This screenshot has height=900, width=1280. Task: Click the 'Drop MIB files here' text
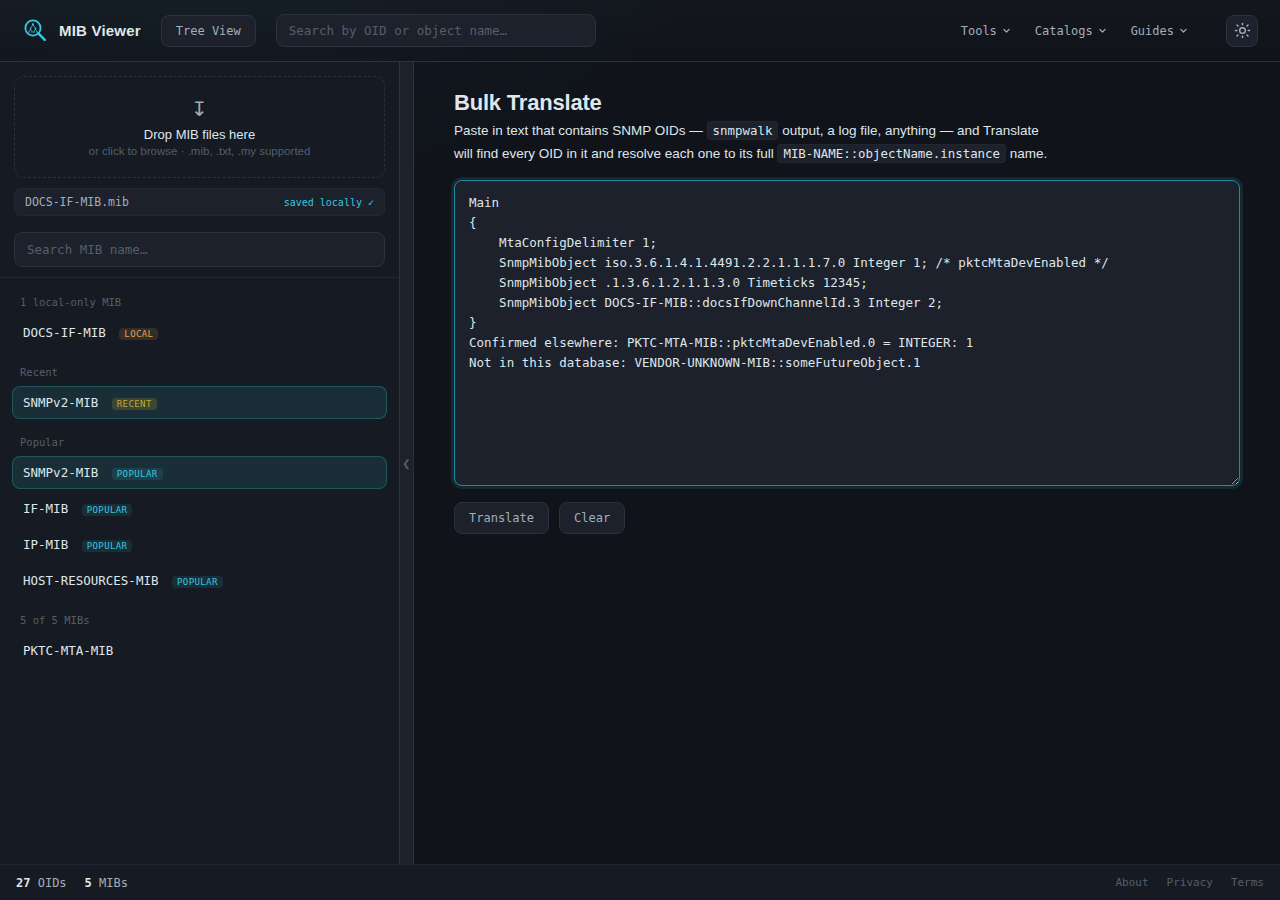point(199,135)
